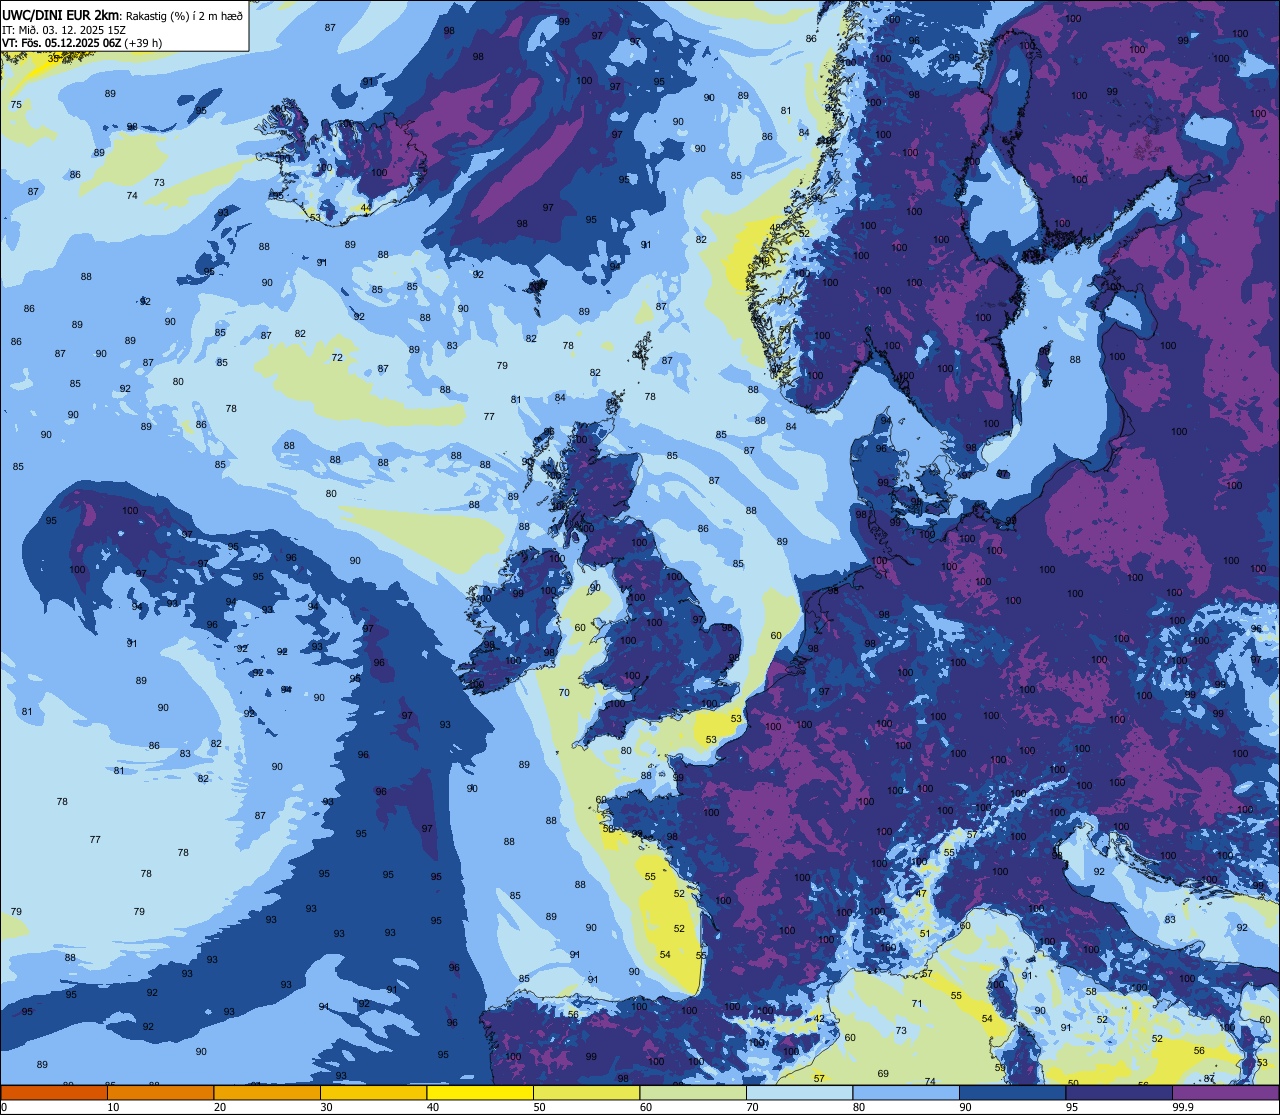Viewport: 1280px width, 1115px height.
Task: Click the yellow-green 50–60 legend swatch
Action: (x=586, y=1092)
